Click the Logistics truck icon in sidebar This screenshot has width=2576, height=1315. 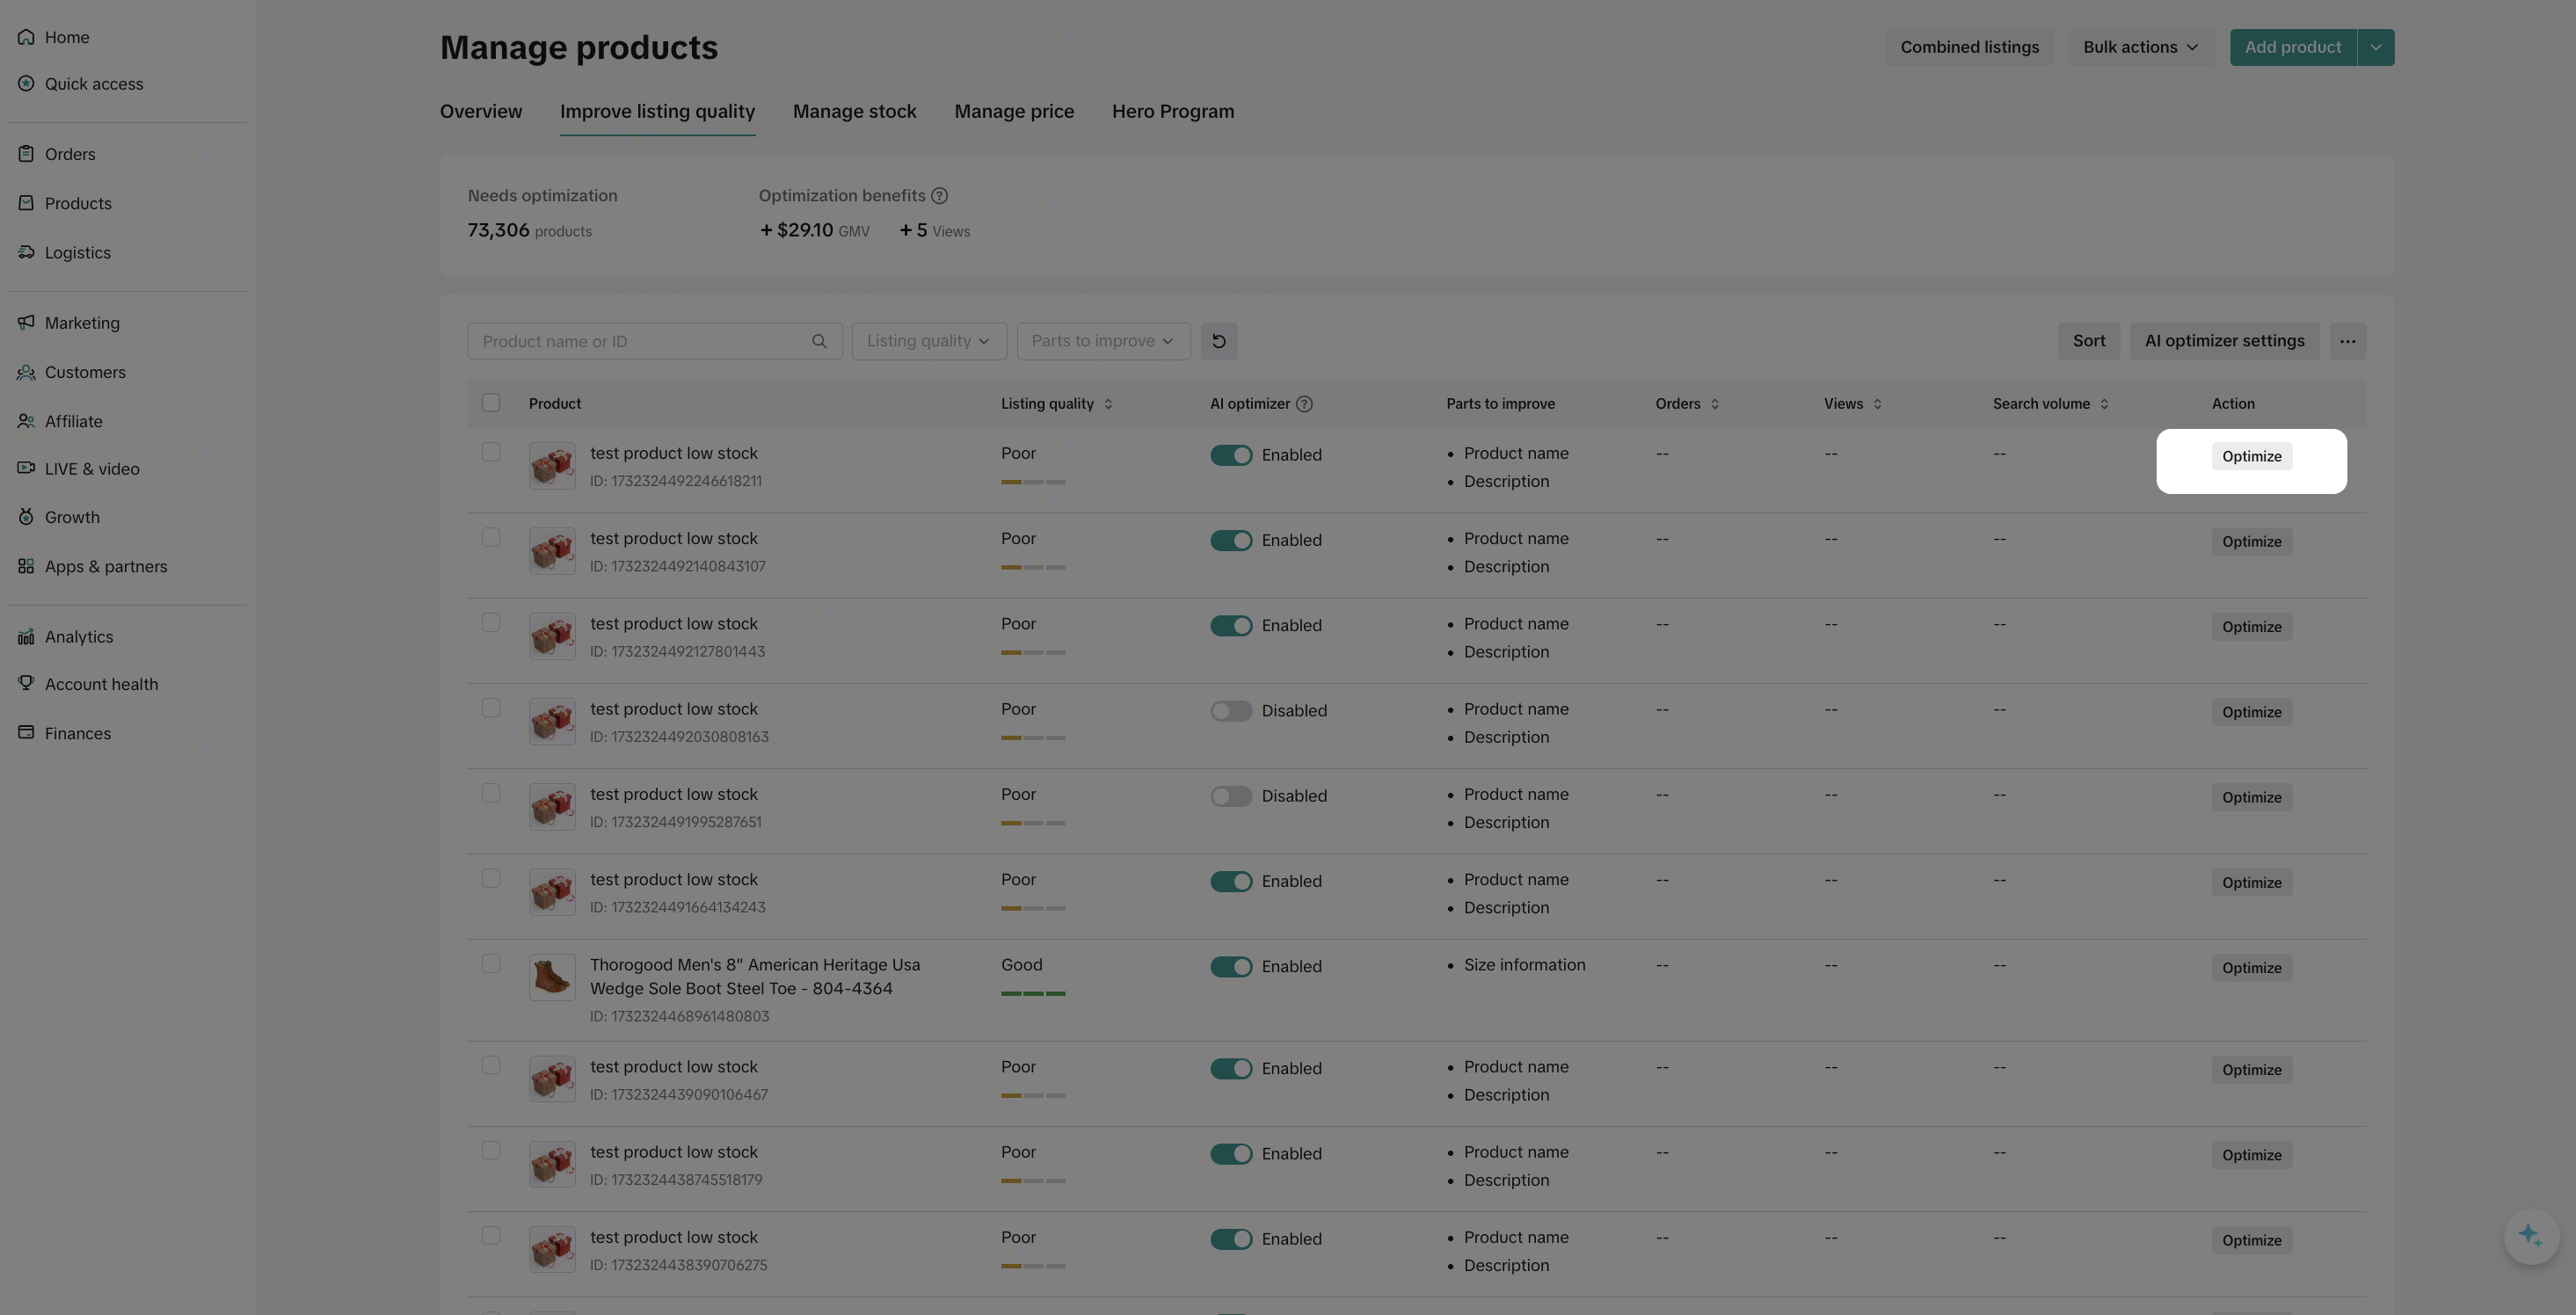(x=26, y=252)
